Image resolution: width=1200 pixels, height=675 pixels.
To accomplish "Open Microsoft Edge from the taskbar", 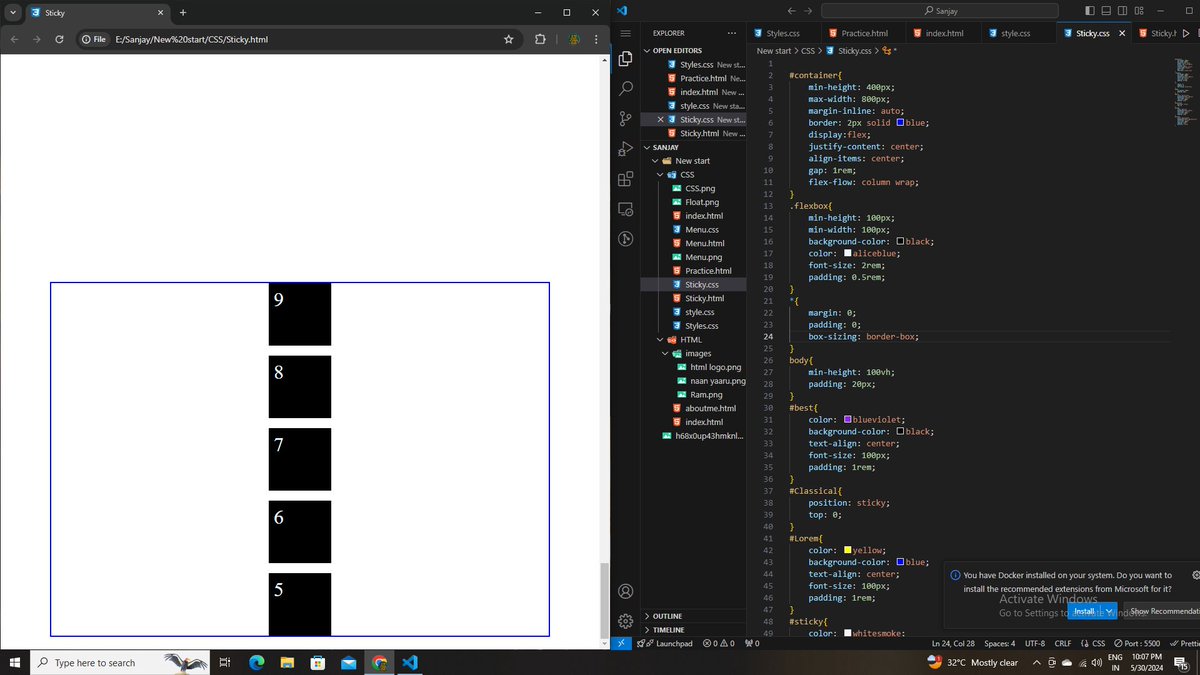I will [255, 662].
